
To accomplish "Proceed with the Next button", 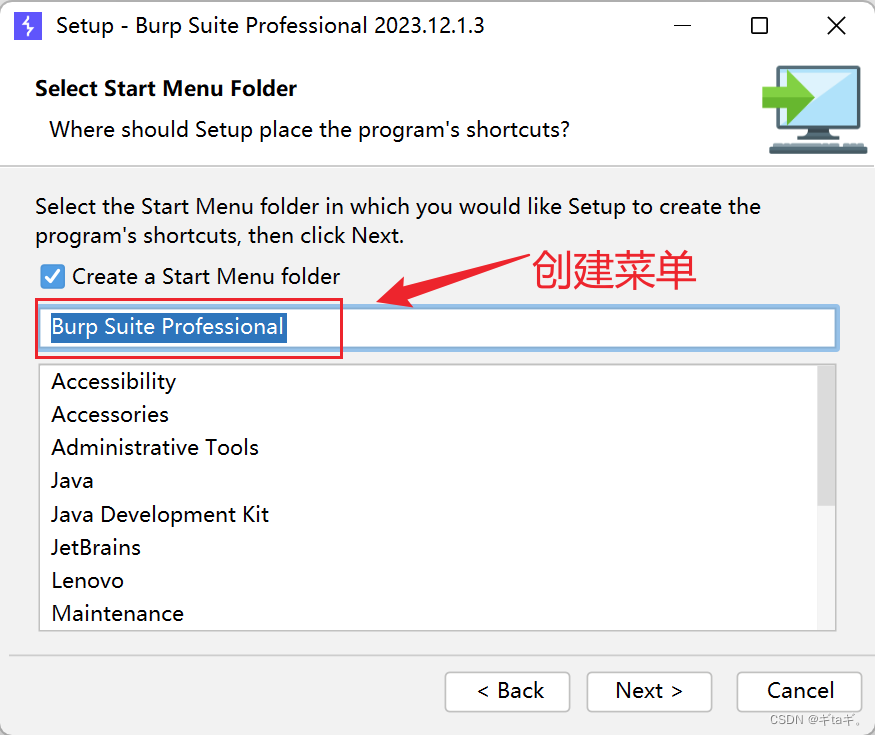I will [649, 691].
